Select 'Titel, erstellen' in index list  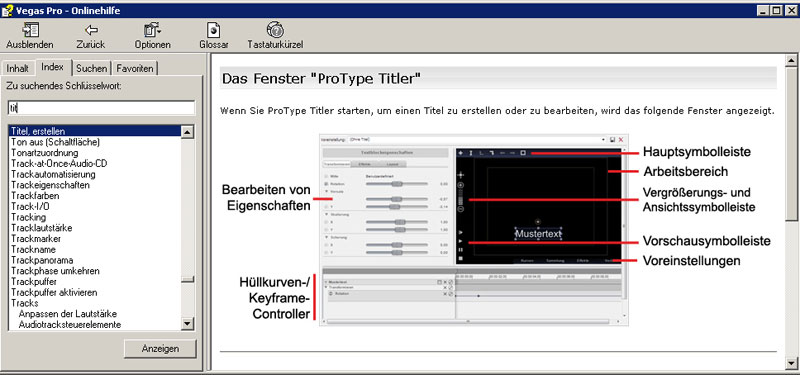click(95, 131)
